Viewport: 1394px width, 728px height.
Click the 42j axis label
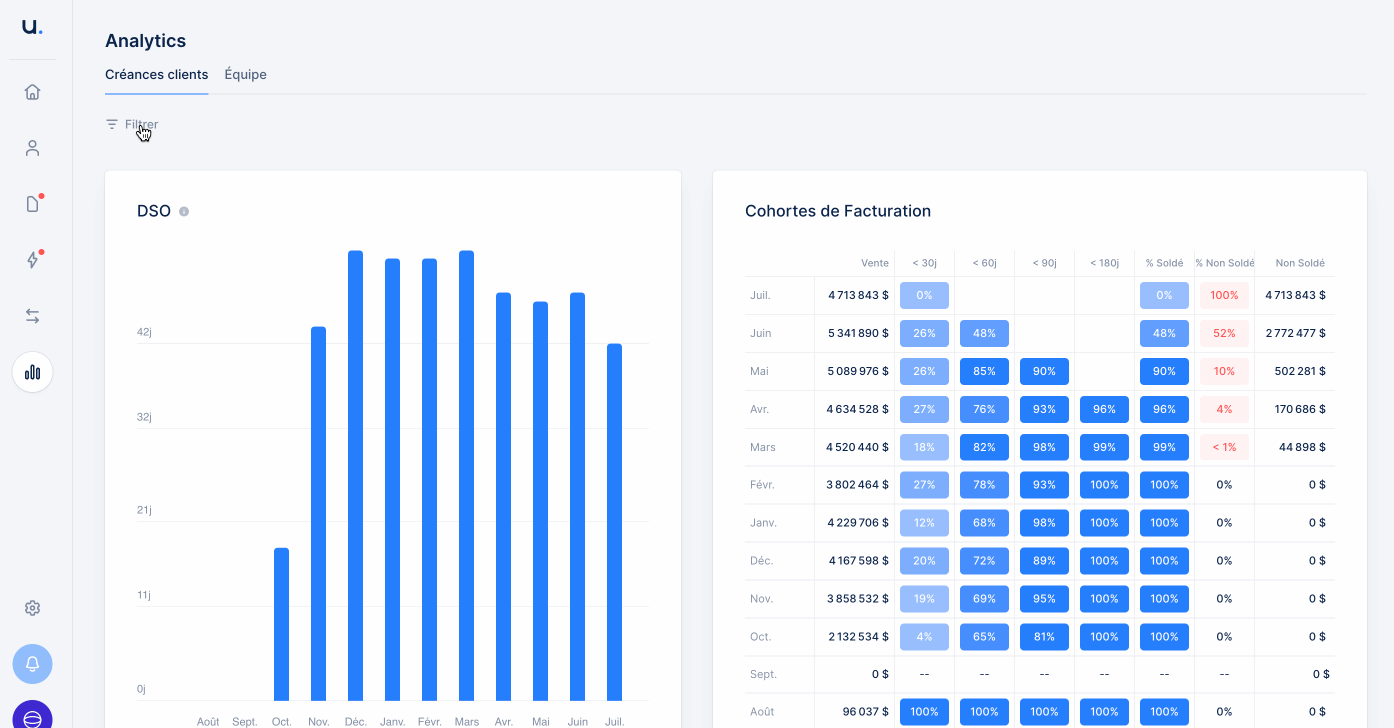click(x=144, y=332)
